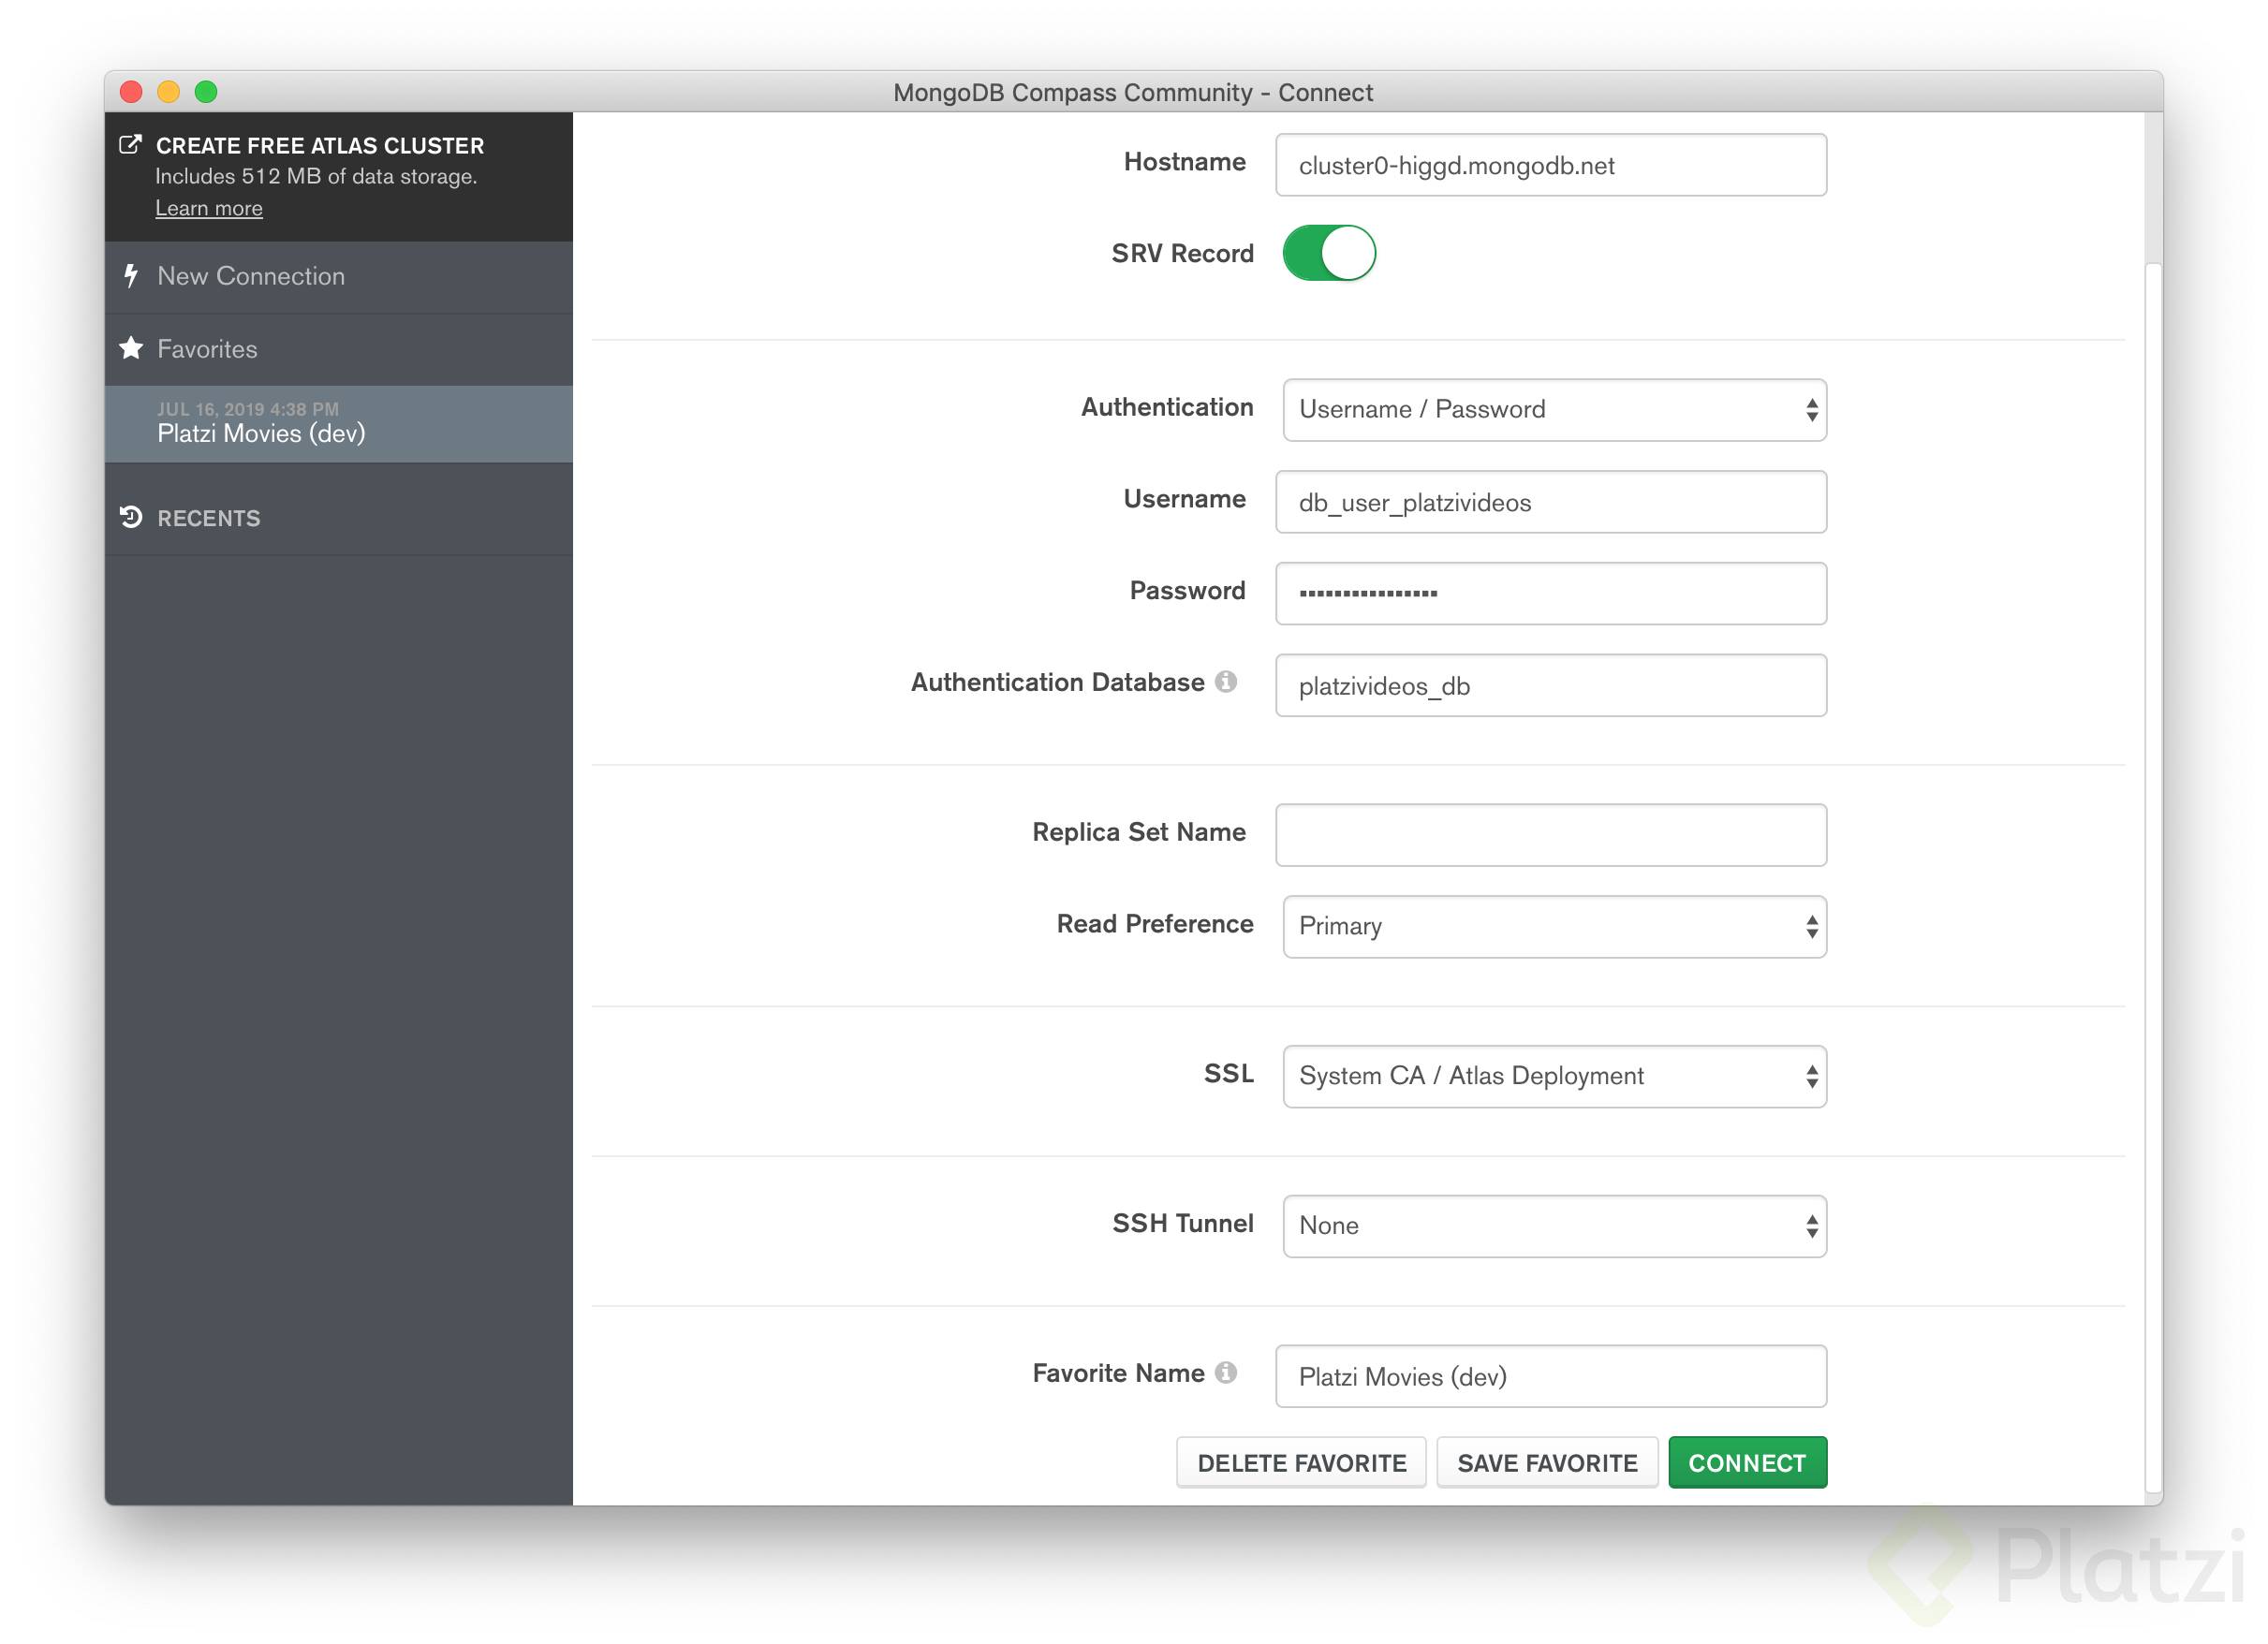Click the green macOS zoom window button
Viewport: 2268px width, 1644px height.
(x=206, y=92)
